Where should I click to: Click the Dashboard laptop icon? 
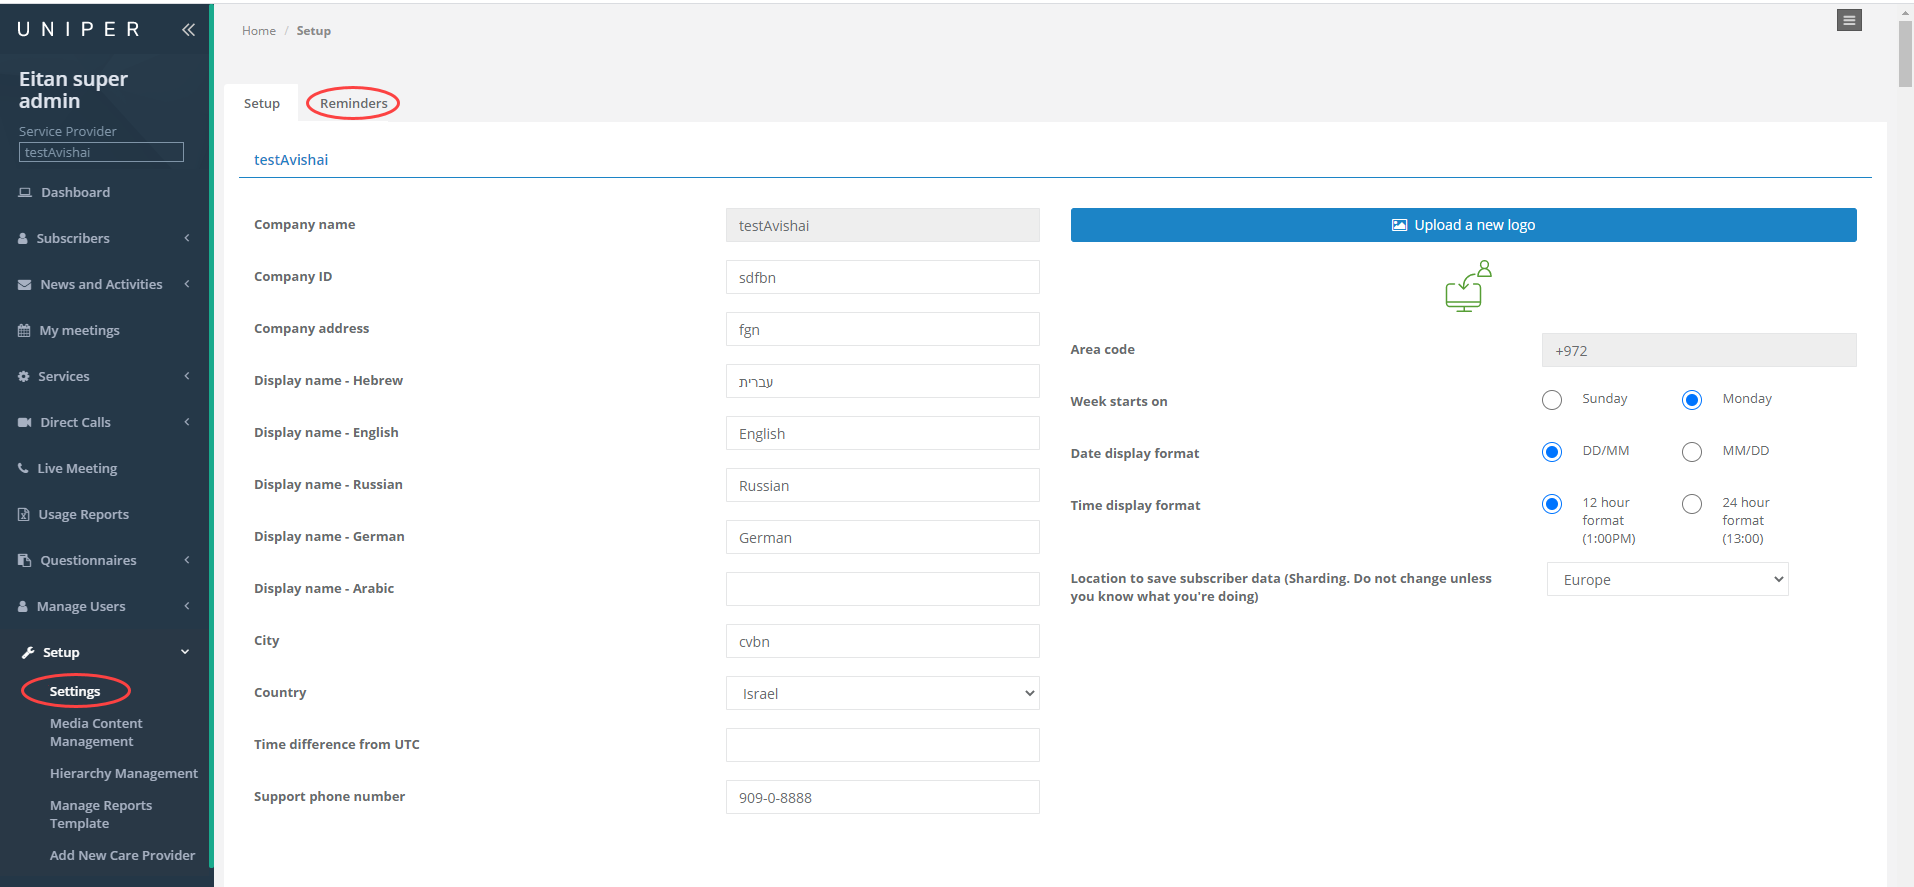pyautogui.click(x=25, y=193)
